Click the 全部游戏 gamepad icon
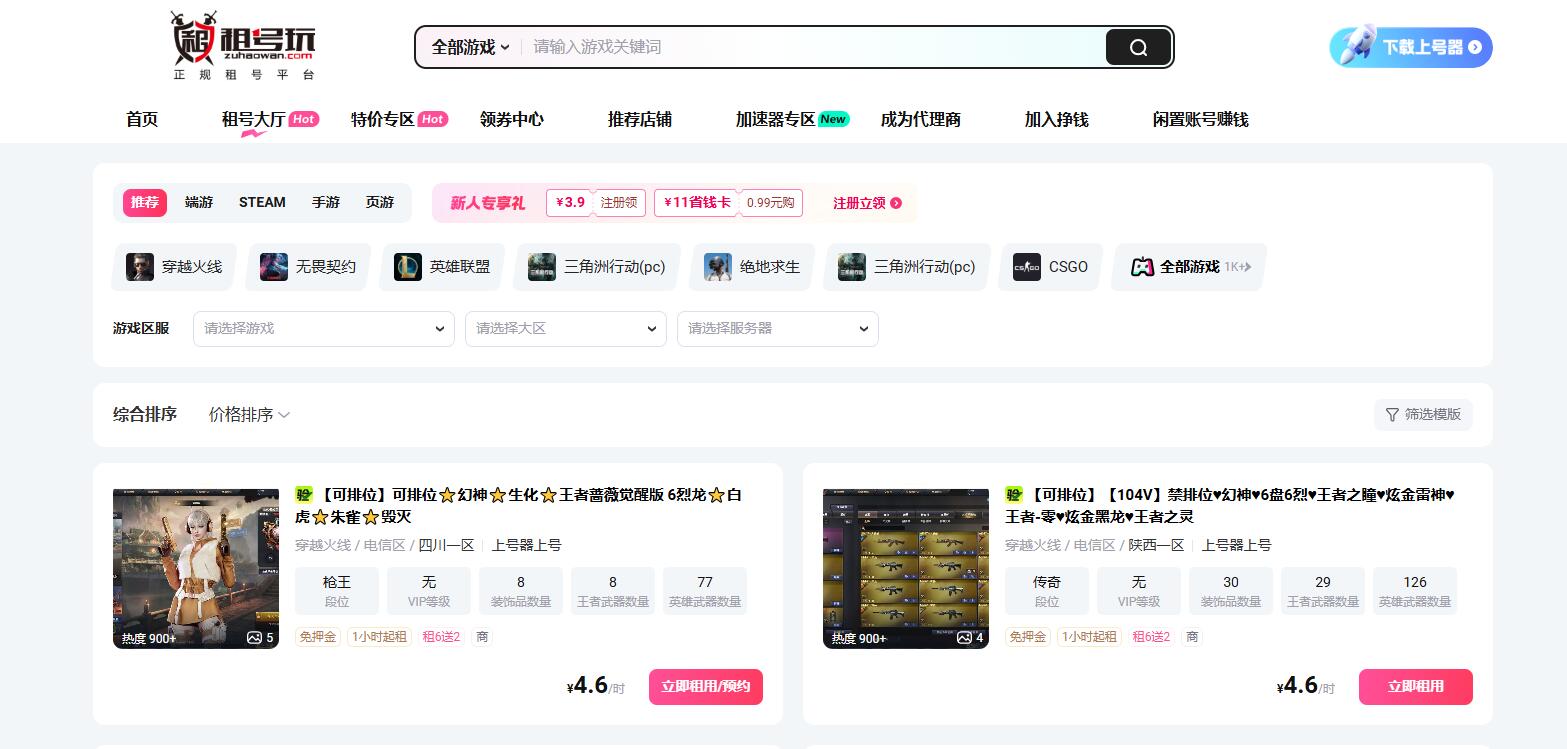Viewport: 1567px width, 749px height. click(x=1142, y=267)
